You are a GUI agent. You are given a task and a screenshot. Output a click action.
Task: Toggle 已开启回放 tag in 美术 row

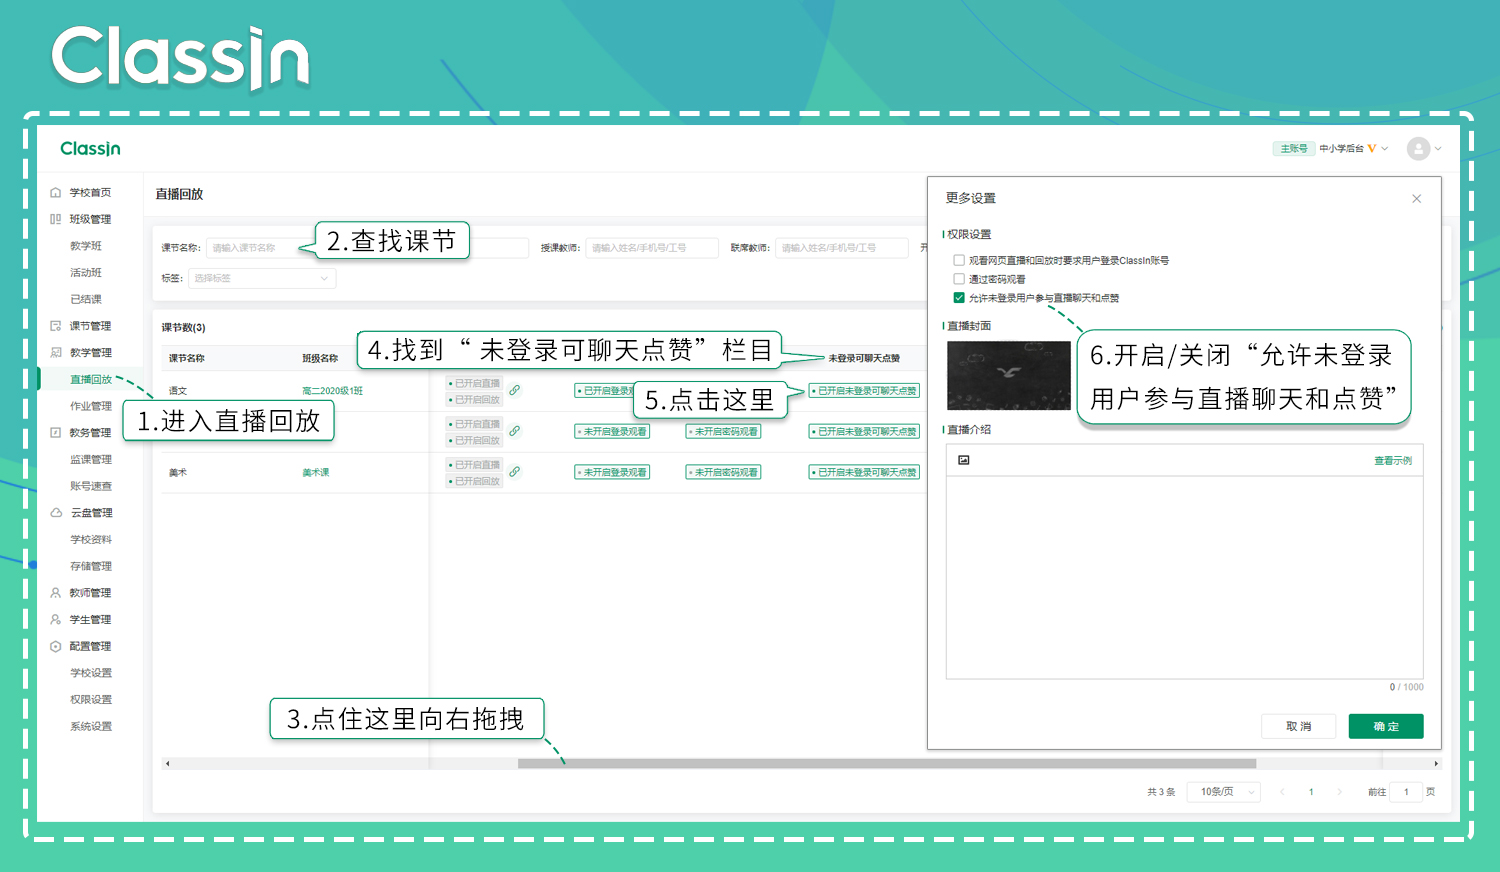coord(474,481)
